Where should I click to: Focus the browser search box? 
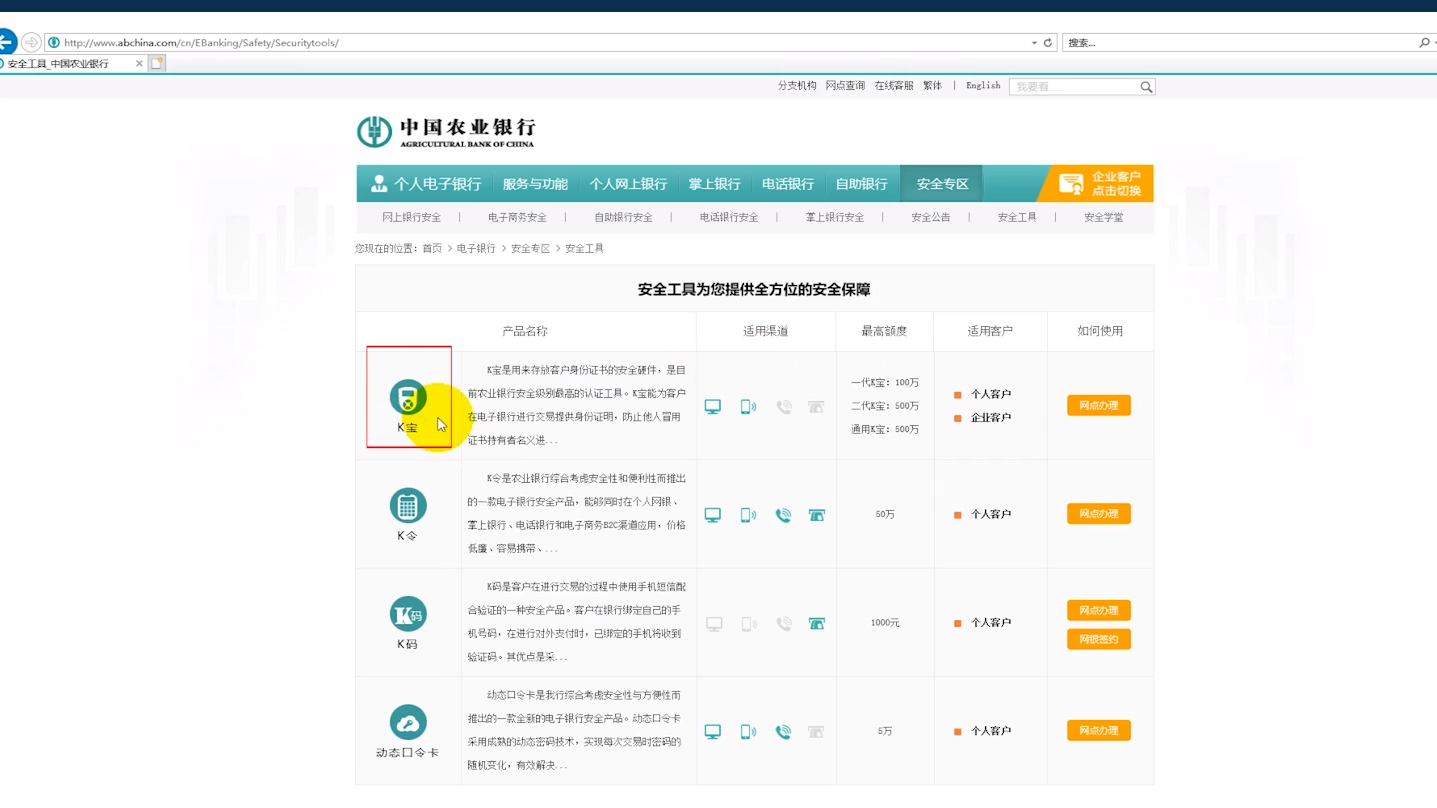tap(1240, 42)
